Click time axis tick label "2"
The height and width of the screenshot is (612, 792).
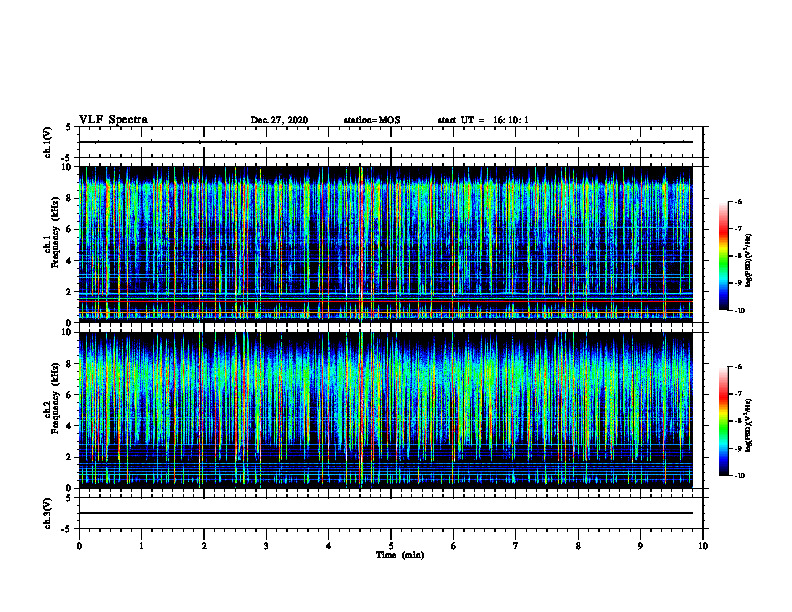(204, 546)
